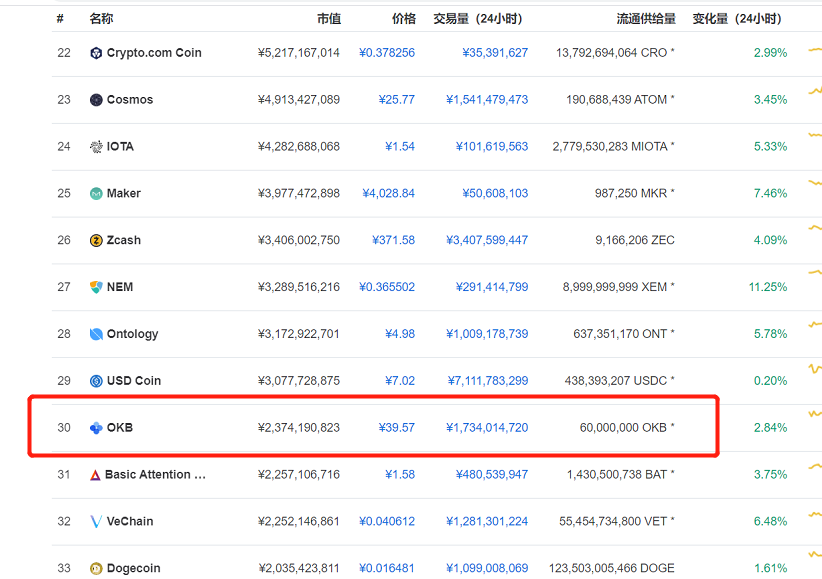The height and width of the screenshot is (579, 822).
Task: Click the ¥2,374,190,823 OKB market cap
Action: click(x=299, y=428)
